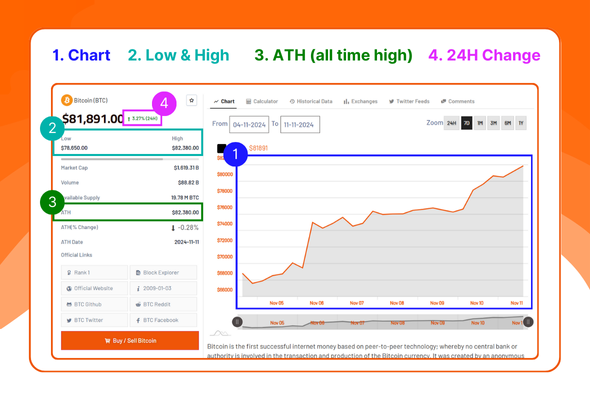Screen dimensions: 590x400
Task: Set chart zoom to 7D
Action: coord(467,123)
